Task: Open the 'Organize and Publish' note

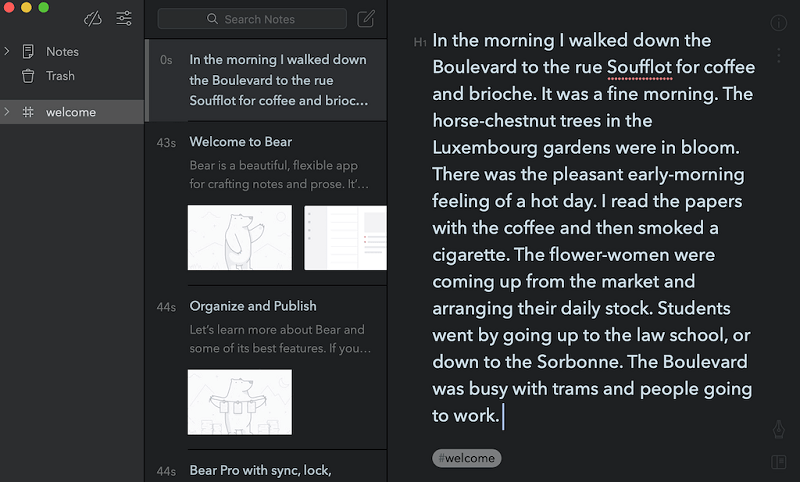Action: pyautogui.click(x=253, y=306)
